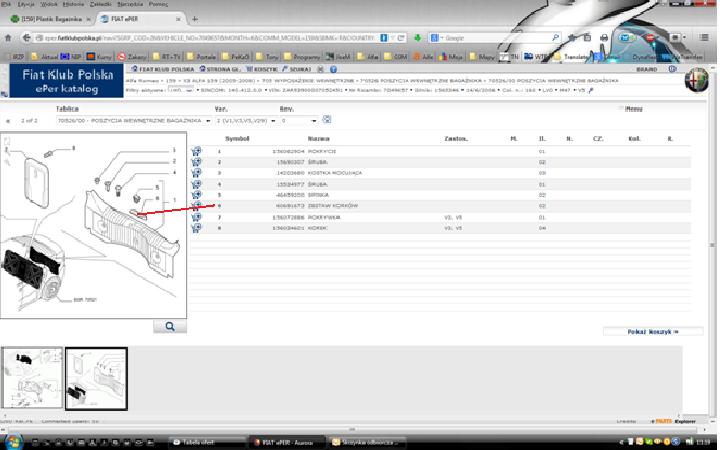
Task: Select the first diagram thumbnail
Action: tap(32, 378)
